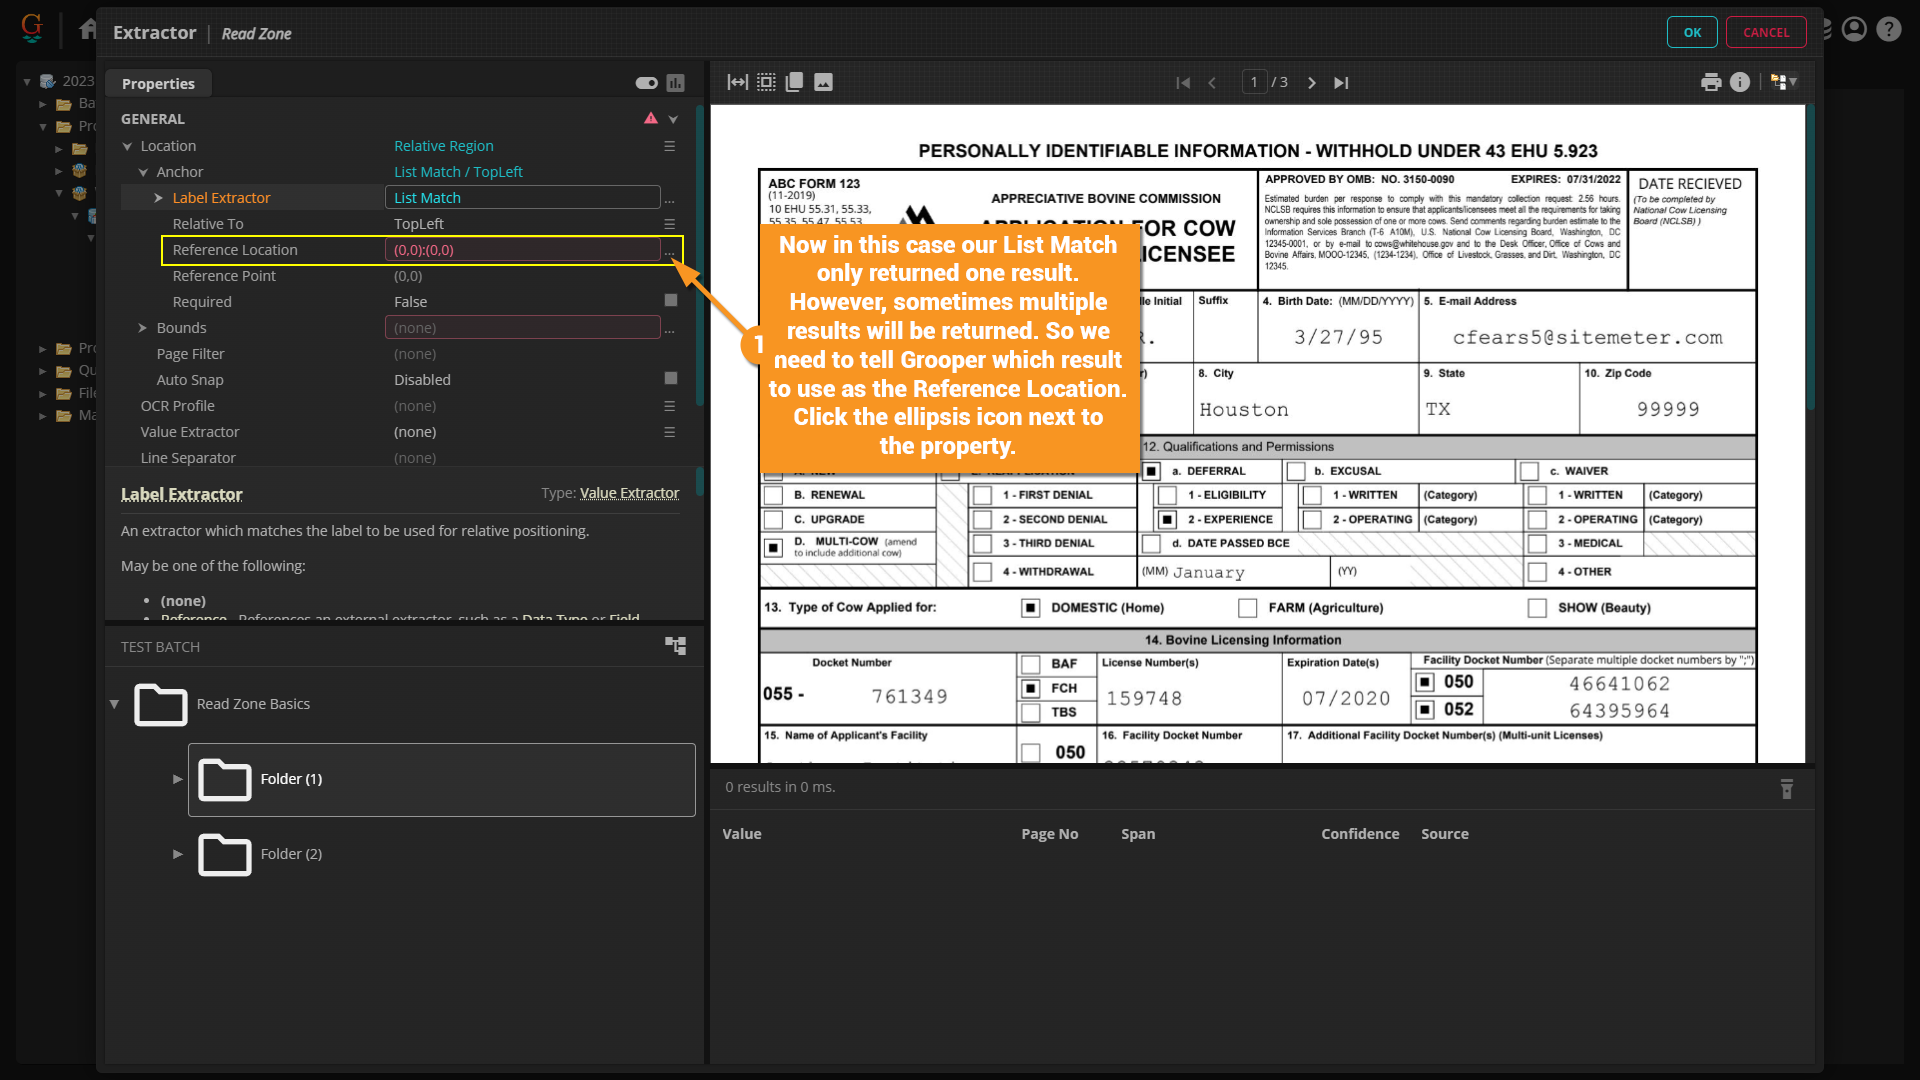Image resolution: width=1920 pixels, height=1080 pixels.
Task: Clear results with the filter icon
Action: coord(1787,789)
